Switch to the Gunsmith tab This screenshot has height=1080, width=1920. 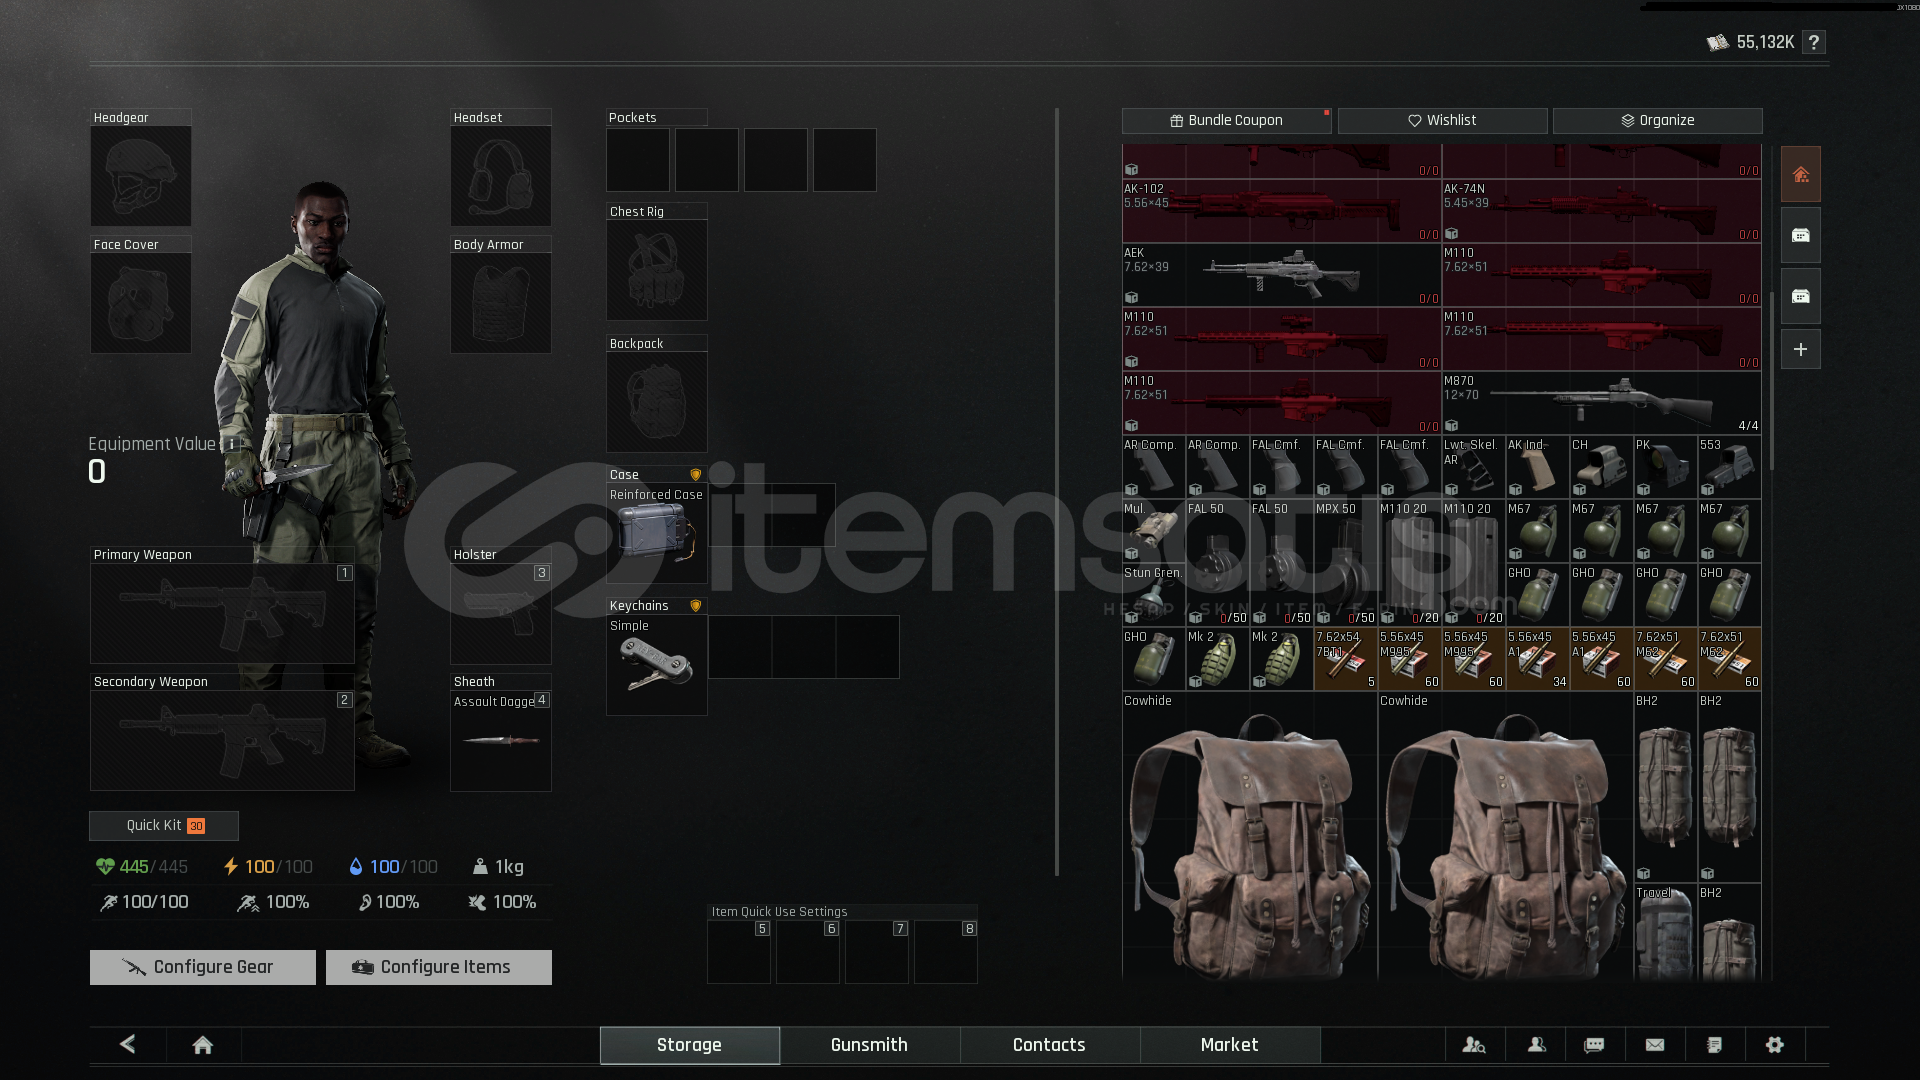[x=869, y=1045]
